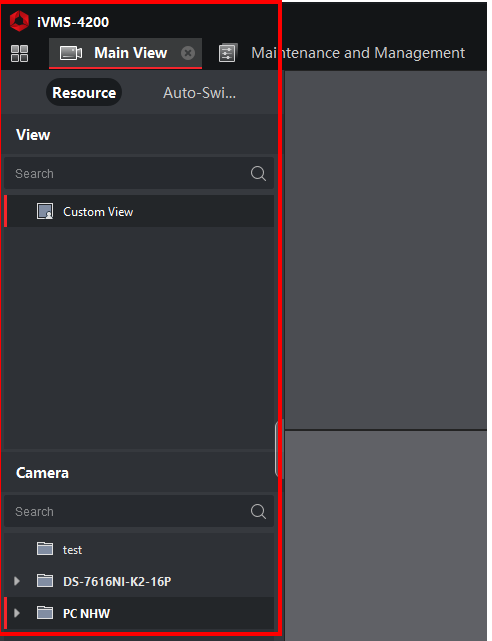Click the test folder icon

[x=45, y=549]
